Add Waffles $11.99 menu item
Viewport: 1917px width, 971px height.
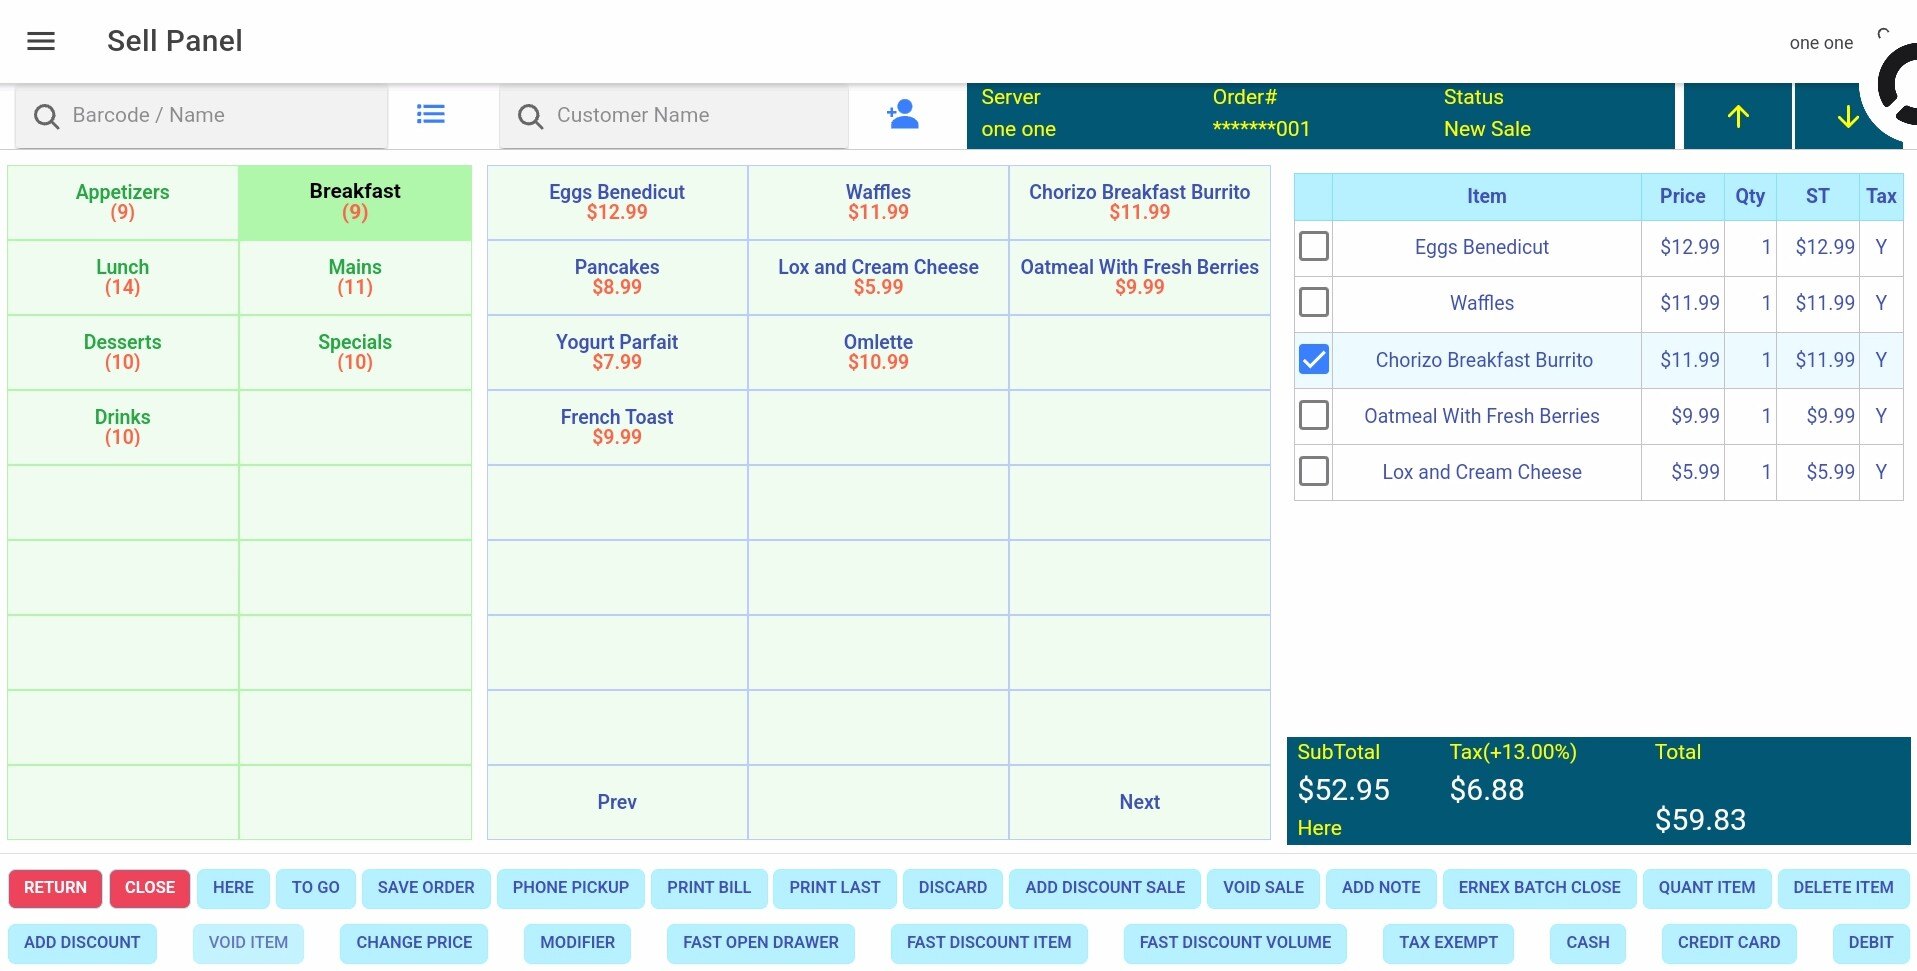coord(878,202)
